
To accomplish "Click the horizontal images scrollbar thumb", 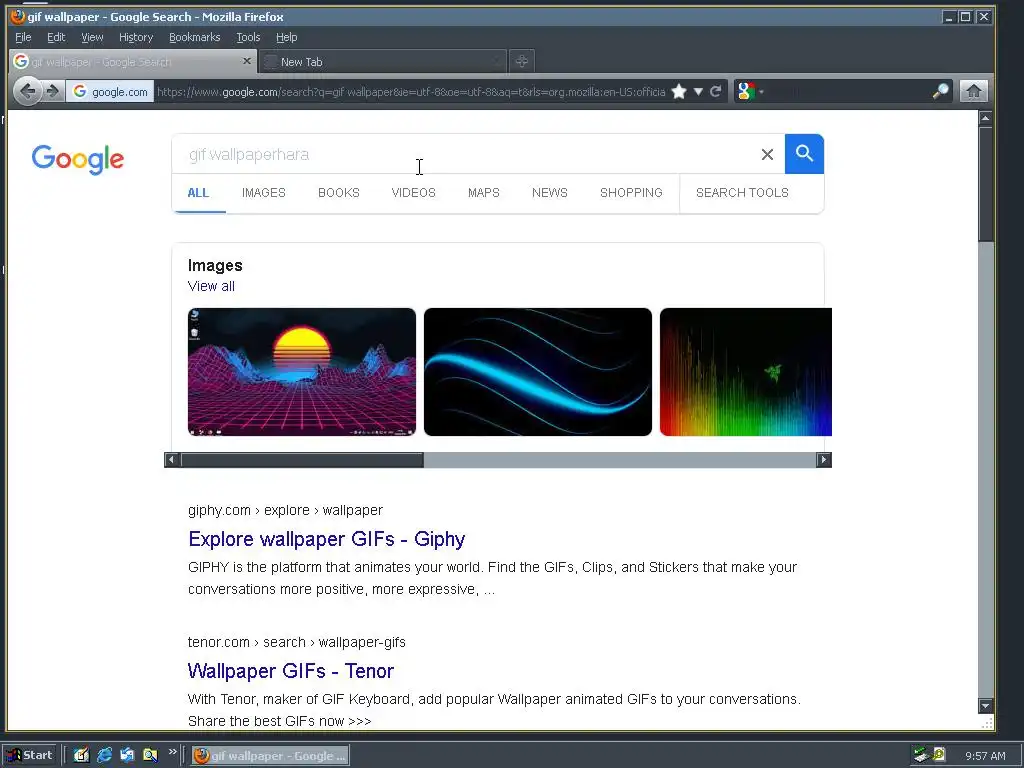I will tap(302, 460).
